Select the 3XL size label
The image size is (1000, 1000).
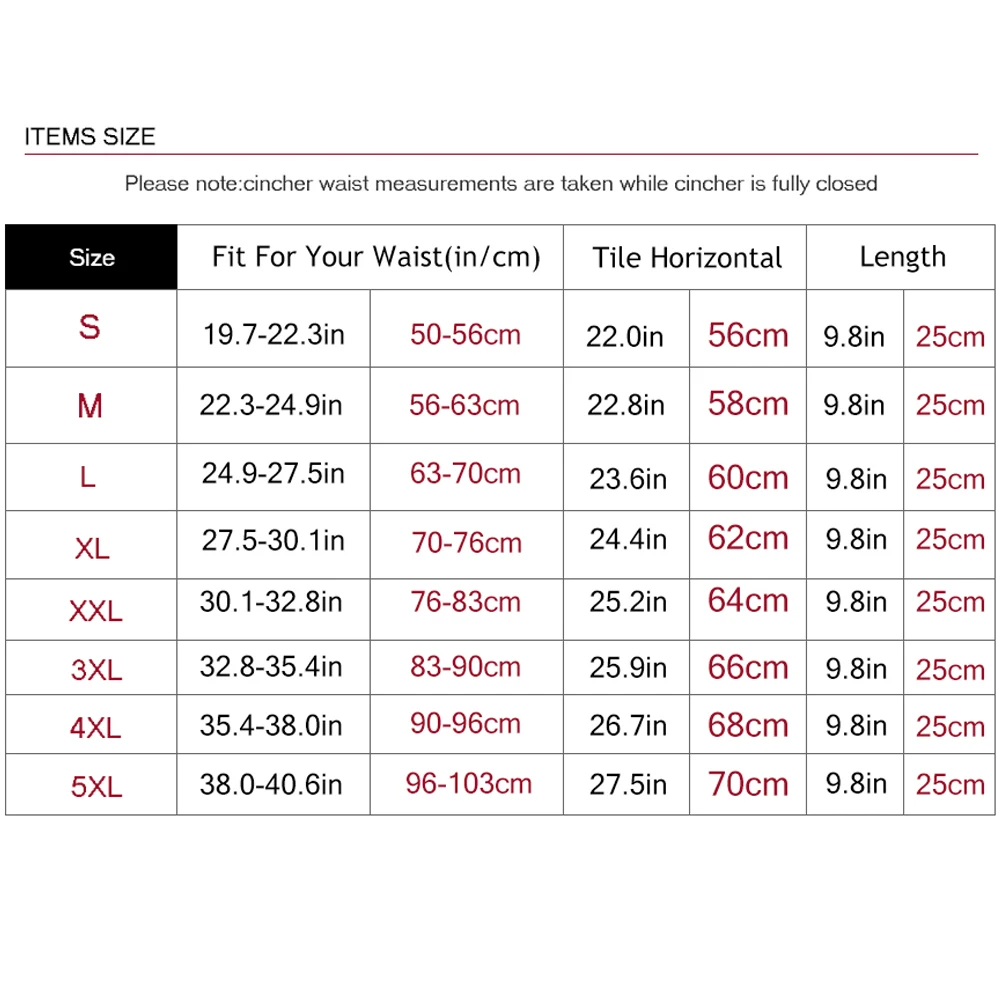[x=96, y=669]
